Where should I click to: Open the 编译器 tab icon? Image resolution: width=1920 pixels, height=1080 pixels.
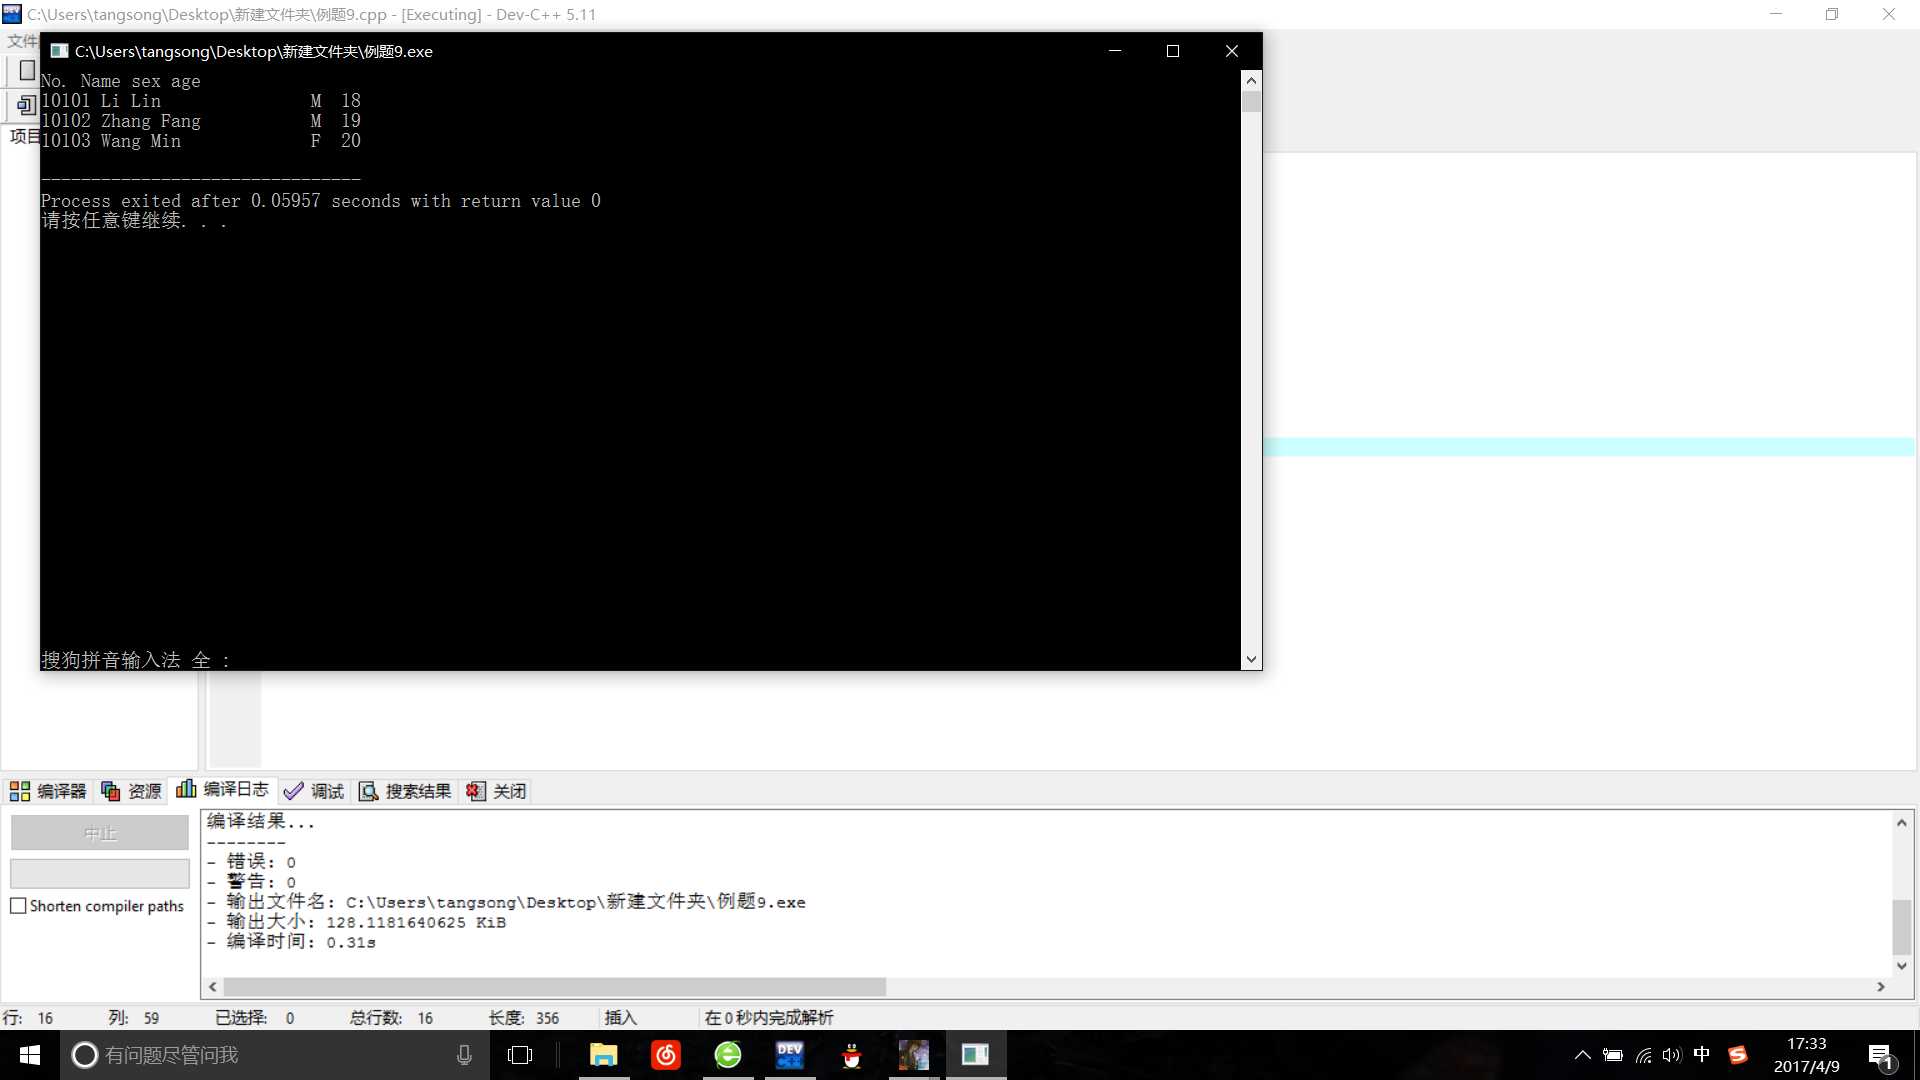click(x=19, y=791)
